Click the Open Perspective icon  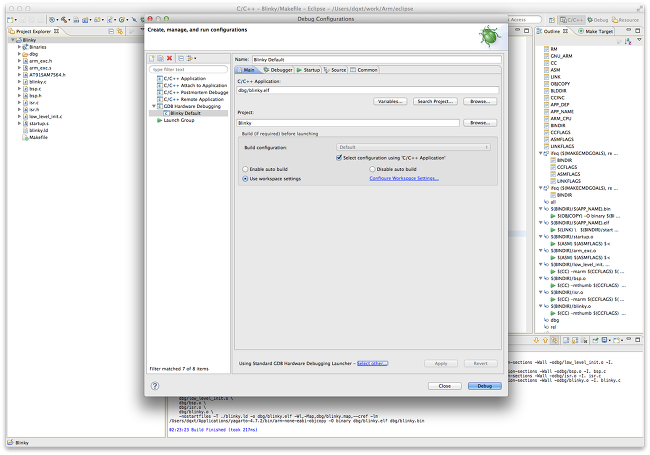pos(552,20)
